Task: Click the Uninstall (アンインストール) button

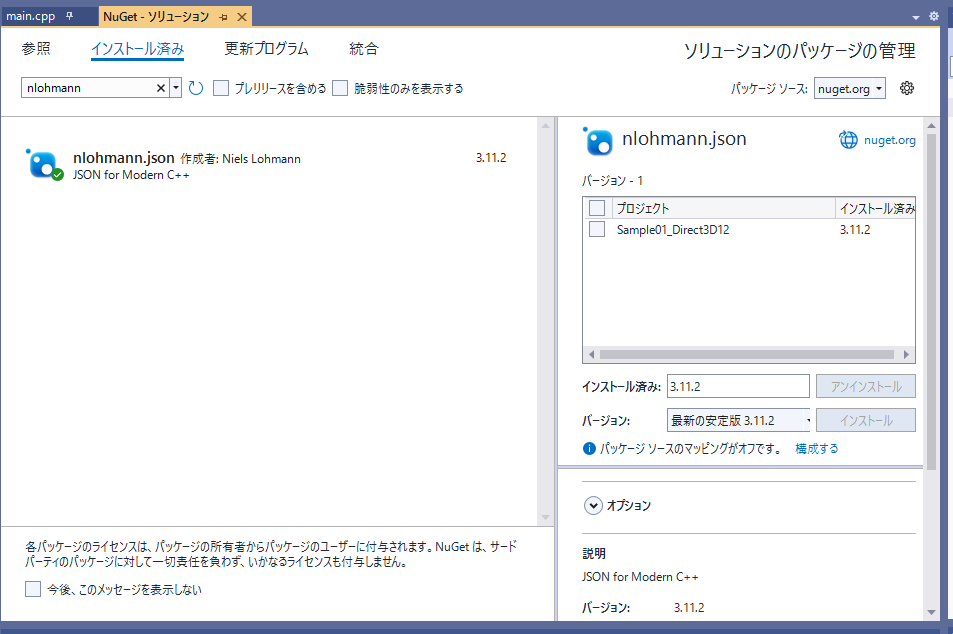Action: [865, 386]
